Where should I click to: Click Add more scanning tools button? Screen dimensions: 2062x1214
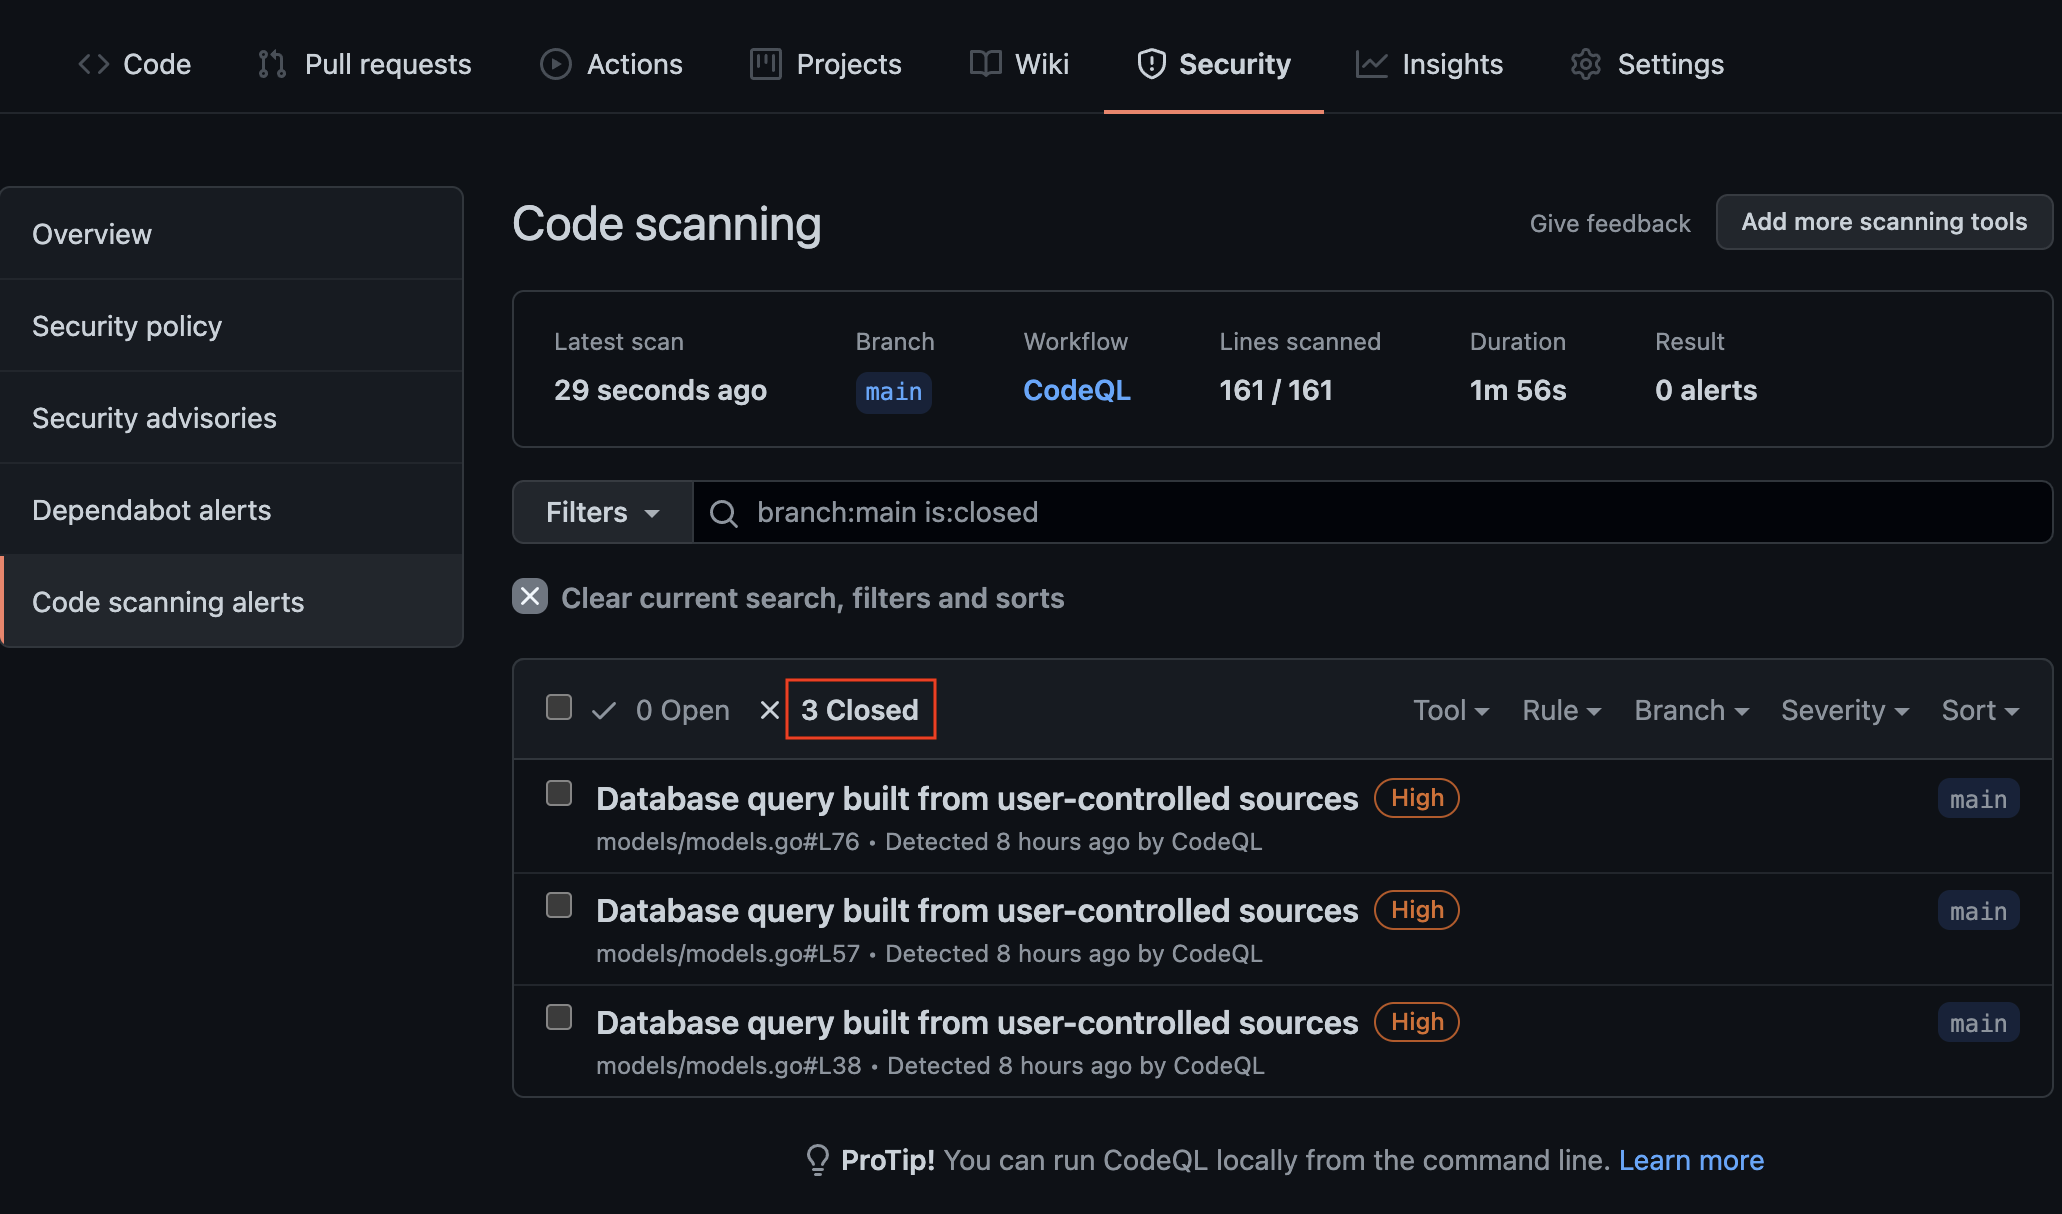point(1883,222)
